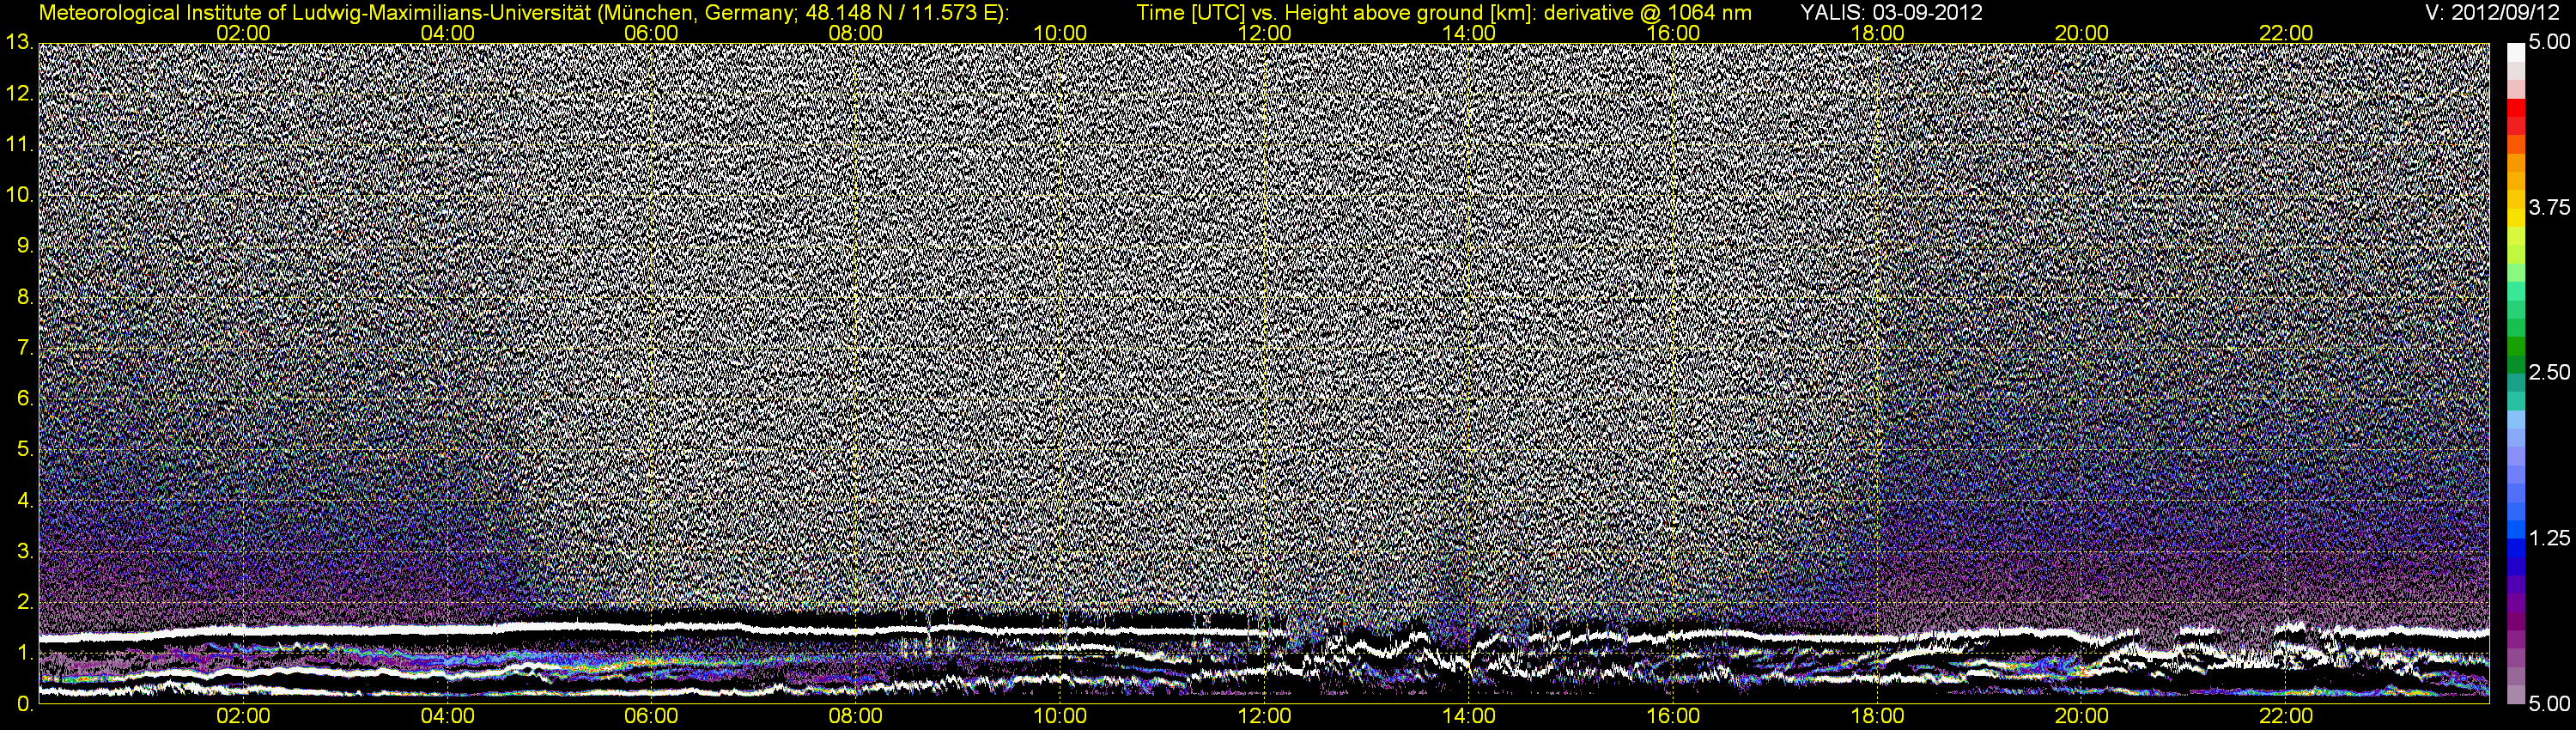Click the 08:00 label on the bottom time axis
2576x730 pixels.
[856, 717]
